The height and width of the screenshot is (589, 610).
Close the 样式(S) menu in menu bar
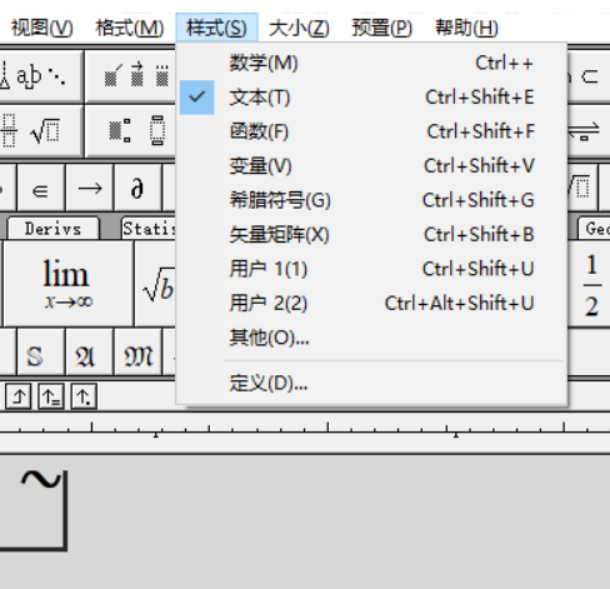[x=216, y=27]
